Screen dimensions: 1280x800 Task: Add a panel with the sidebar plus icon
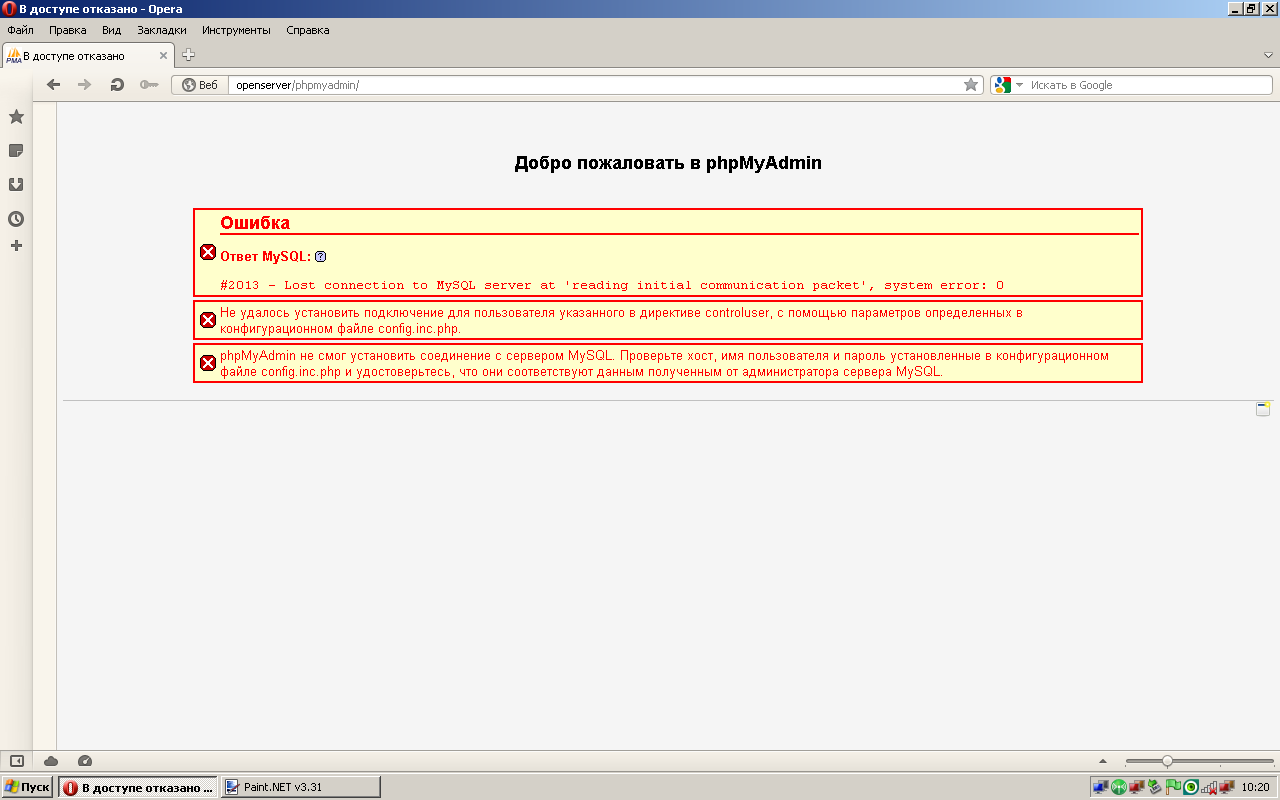[16, 246]
